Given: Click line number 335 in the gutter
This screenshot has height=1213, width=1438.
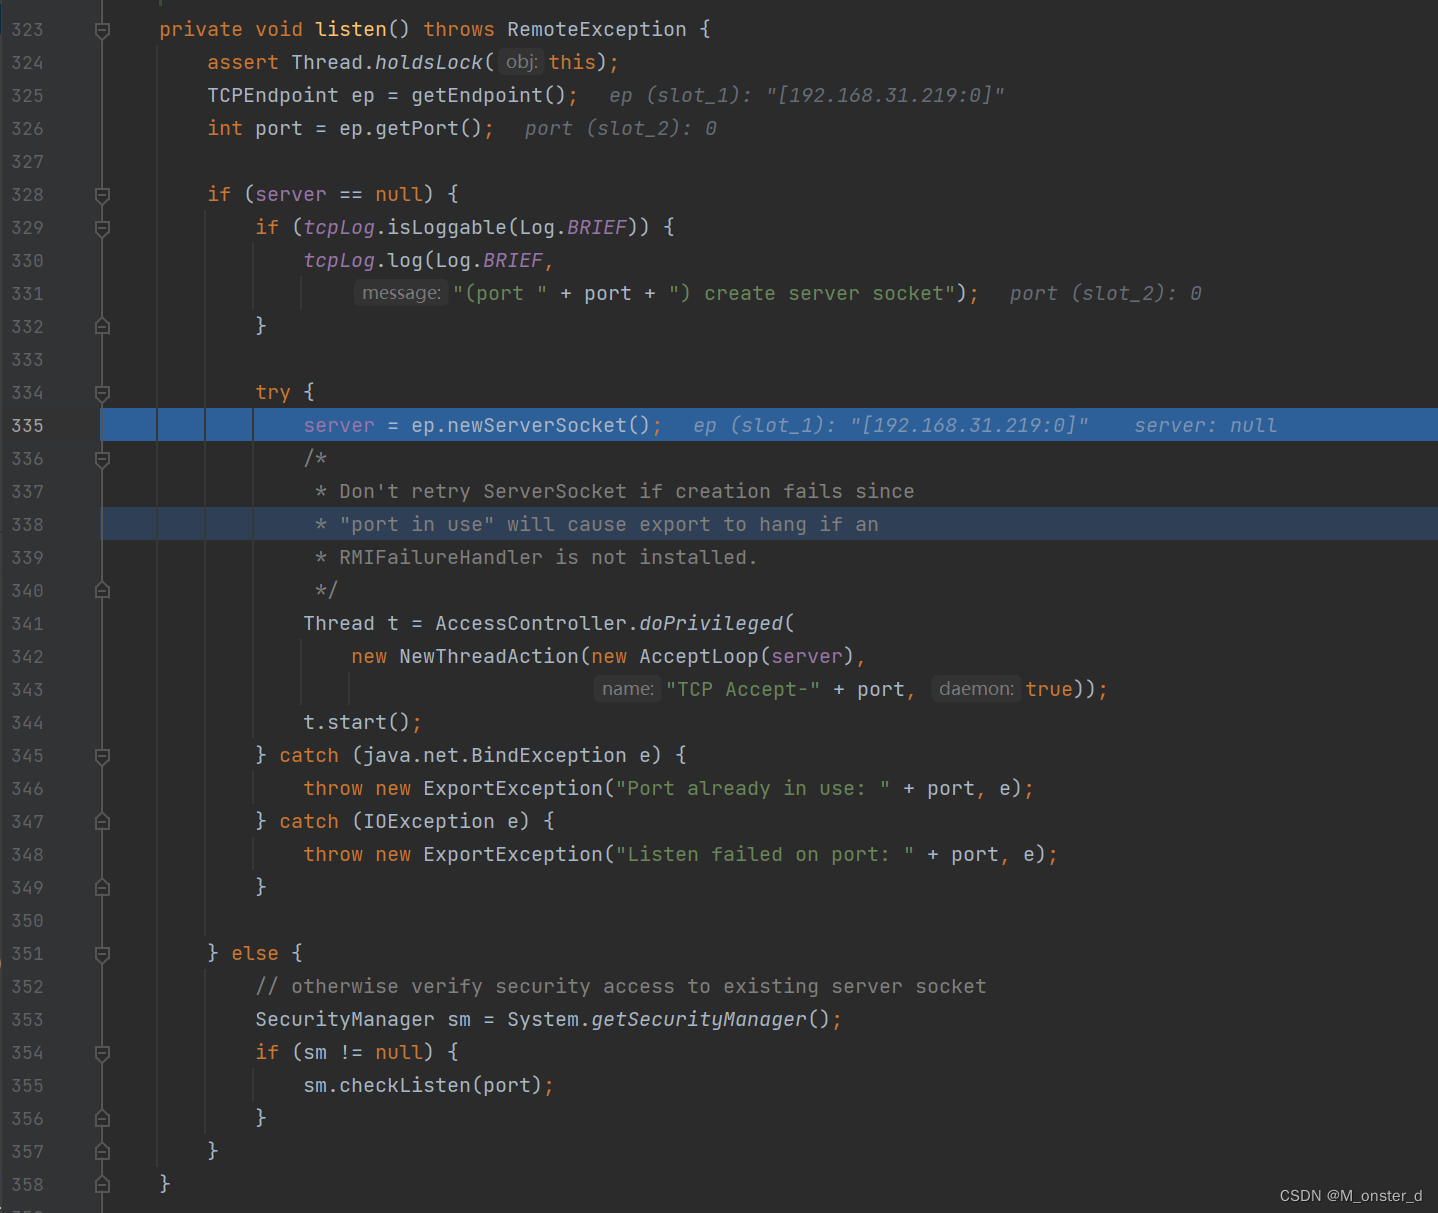Looking at the screenshot, I should (27, 426).
